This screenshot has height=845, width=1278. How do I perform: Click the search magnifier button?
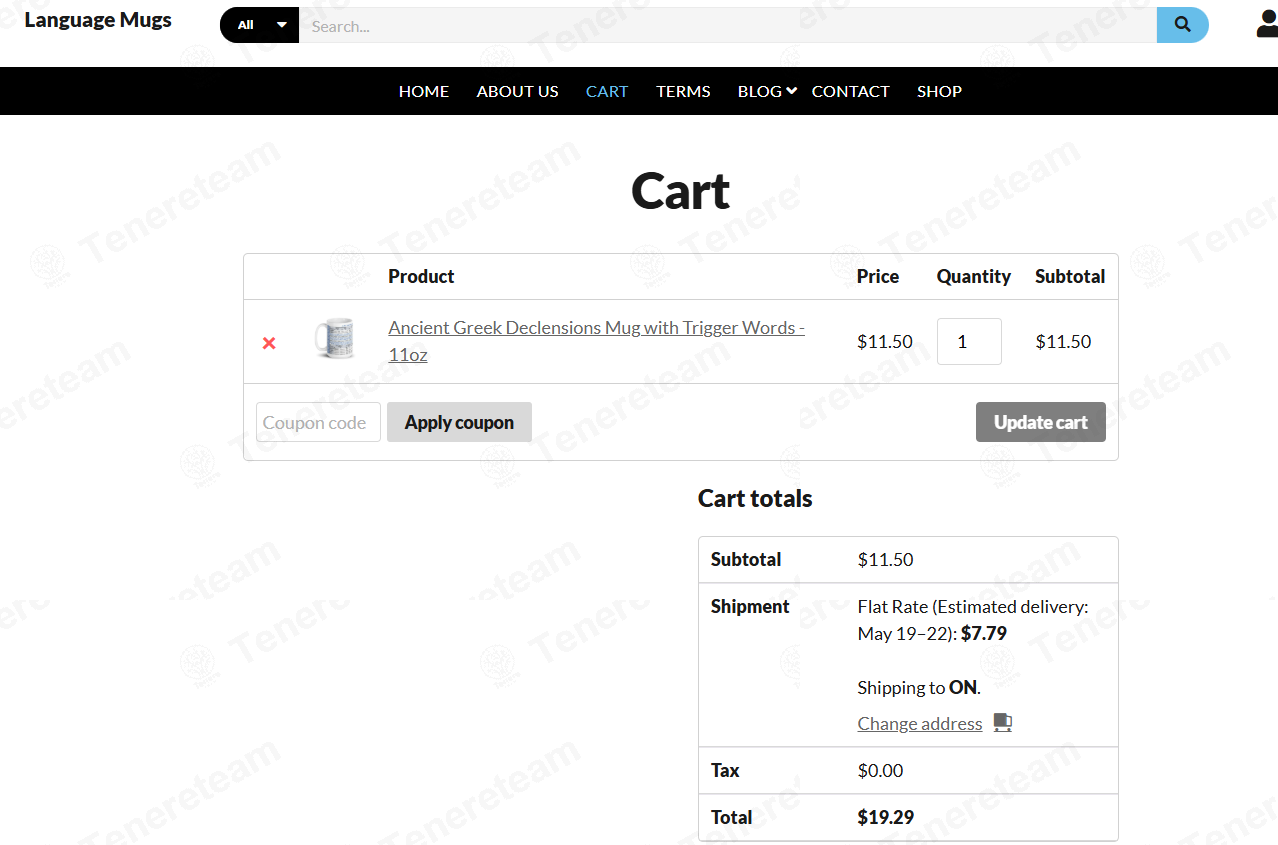[1182, 25]
